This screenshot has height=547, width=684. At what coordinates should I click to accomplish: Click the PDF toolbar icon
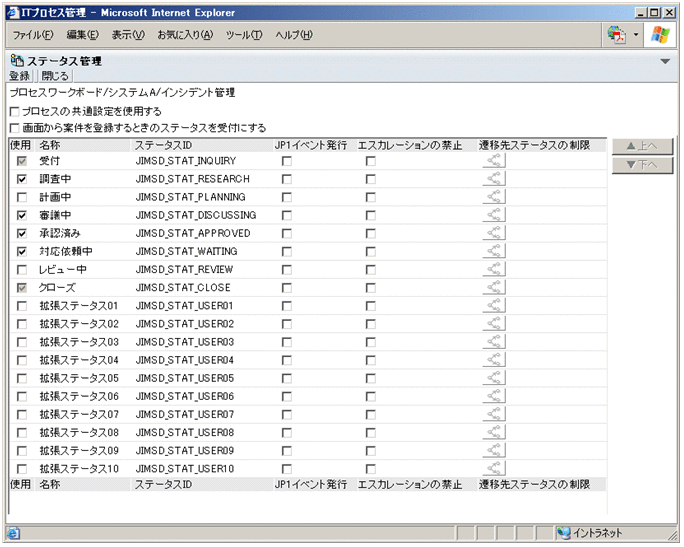[616, 35]
